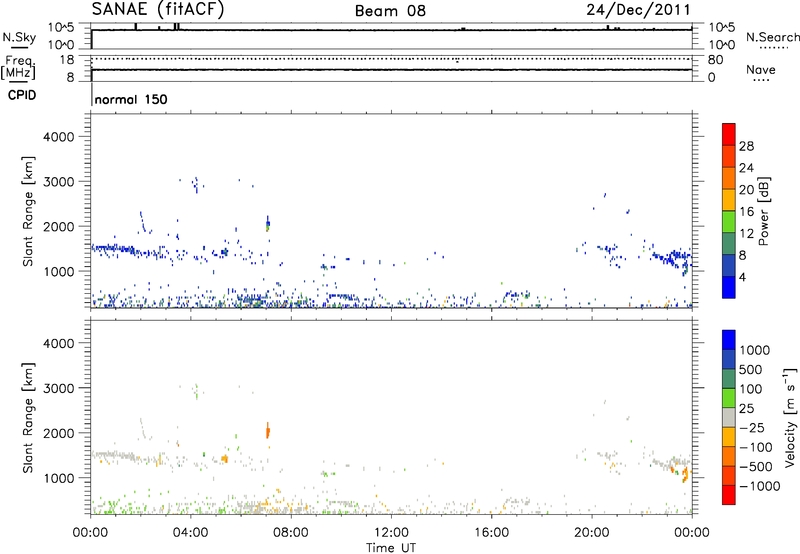This screenshot has width=800, height=554.
Task: Click the orange velocity patch near 23:45 at 1000 km
Action: pos(685,475)
